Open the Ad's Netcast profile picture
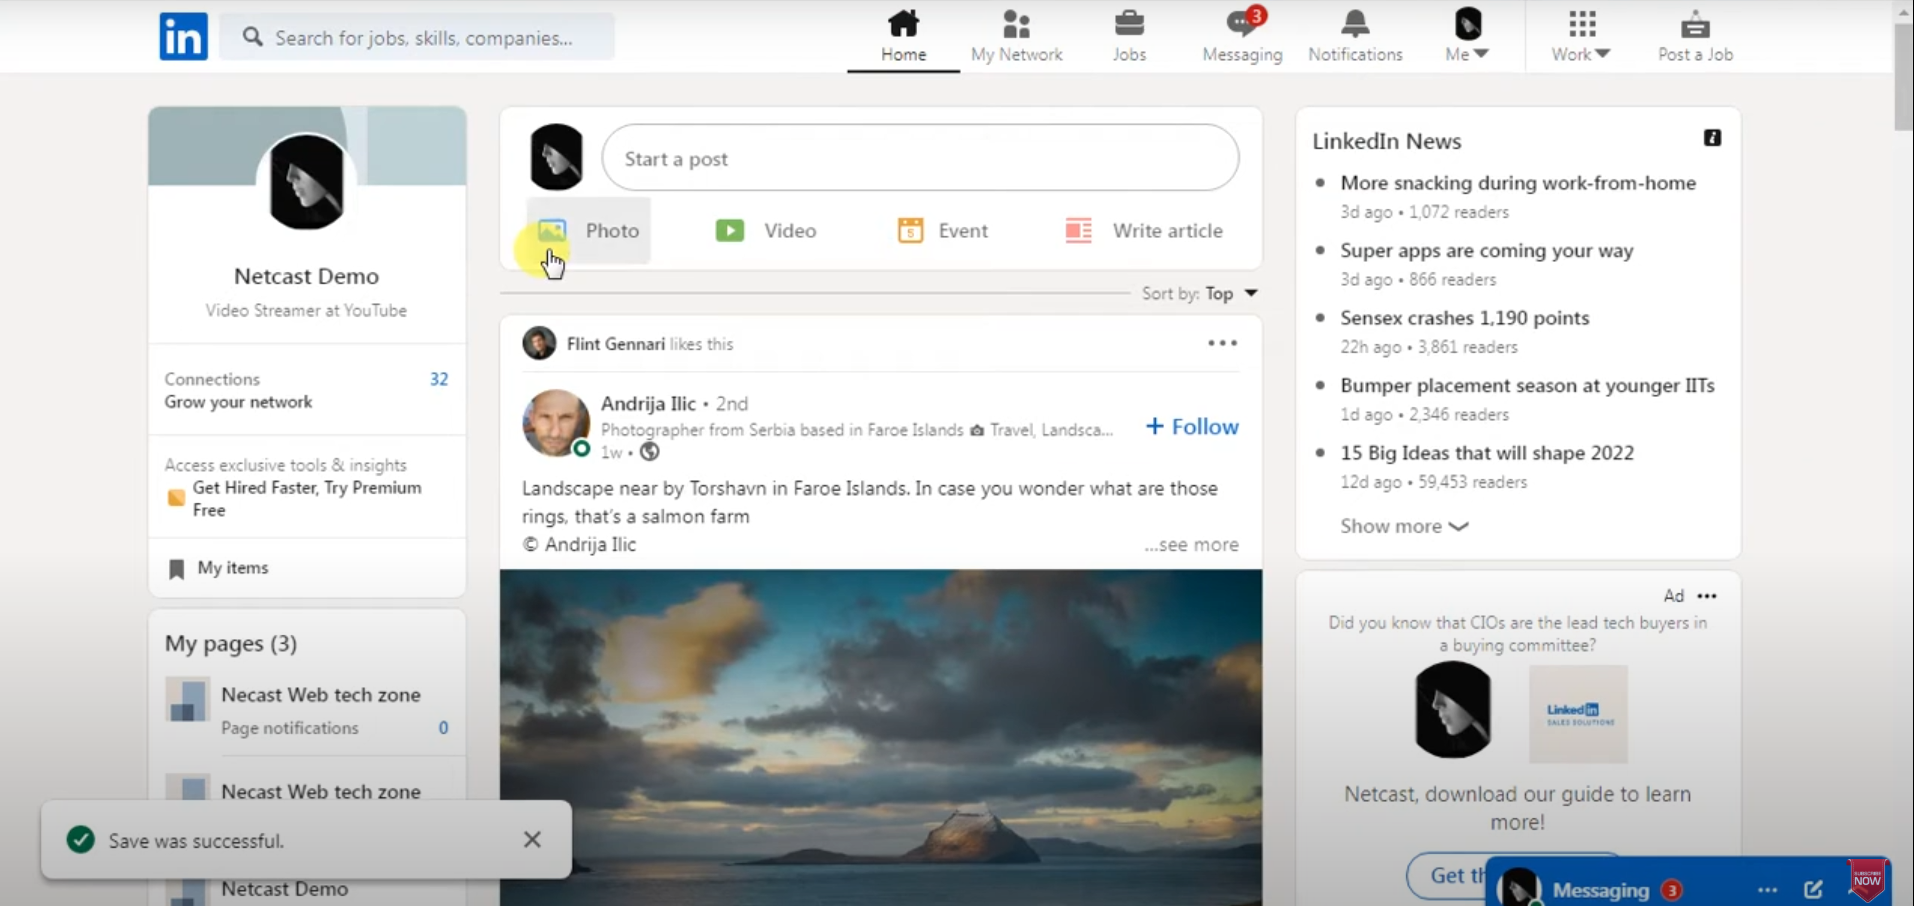This screenshot has width=1914, height=906. click(x=1453, y=709)
